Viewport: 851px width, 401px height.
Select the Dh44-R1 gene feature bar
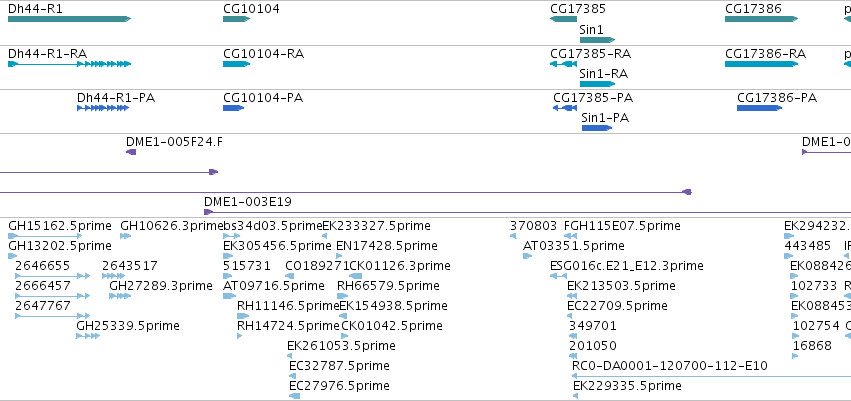[69, 19]
